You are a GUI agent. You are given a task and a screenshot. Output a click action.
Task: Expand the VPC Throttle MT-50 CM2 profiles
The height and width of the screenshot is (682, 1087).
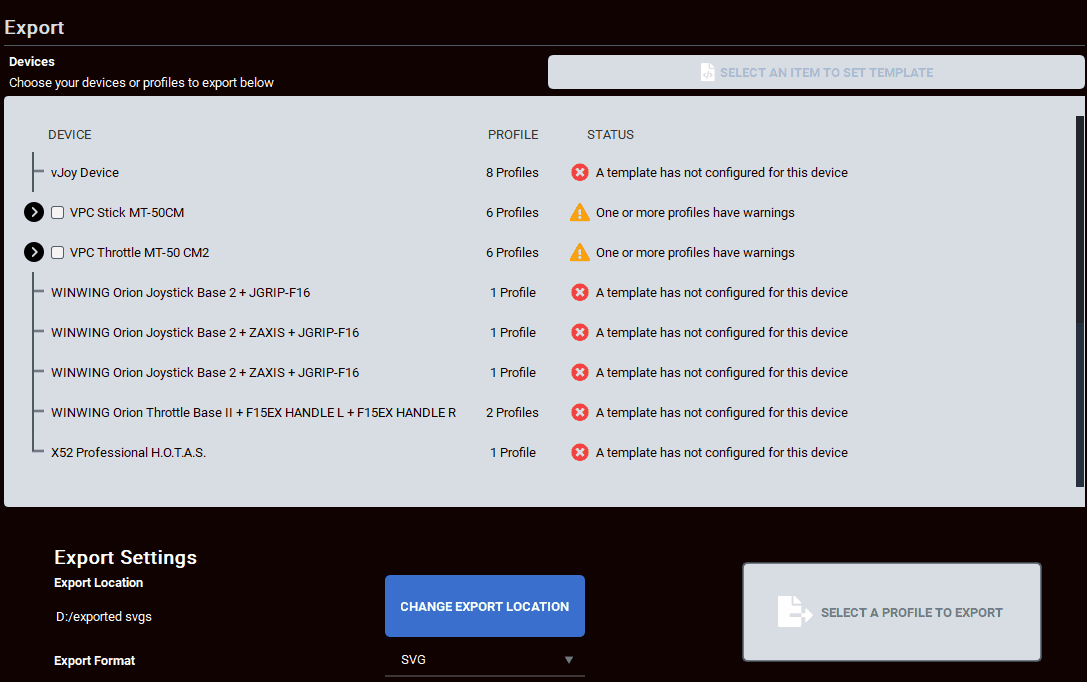click(x=34, y=252)
